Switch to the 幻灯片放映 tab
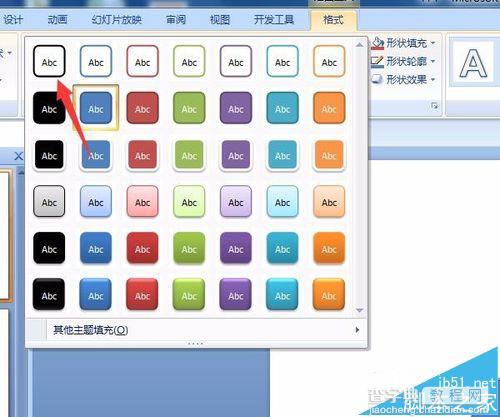 coord(117,20)
